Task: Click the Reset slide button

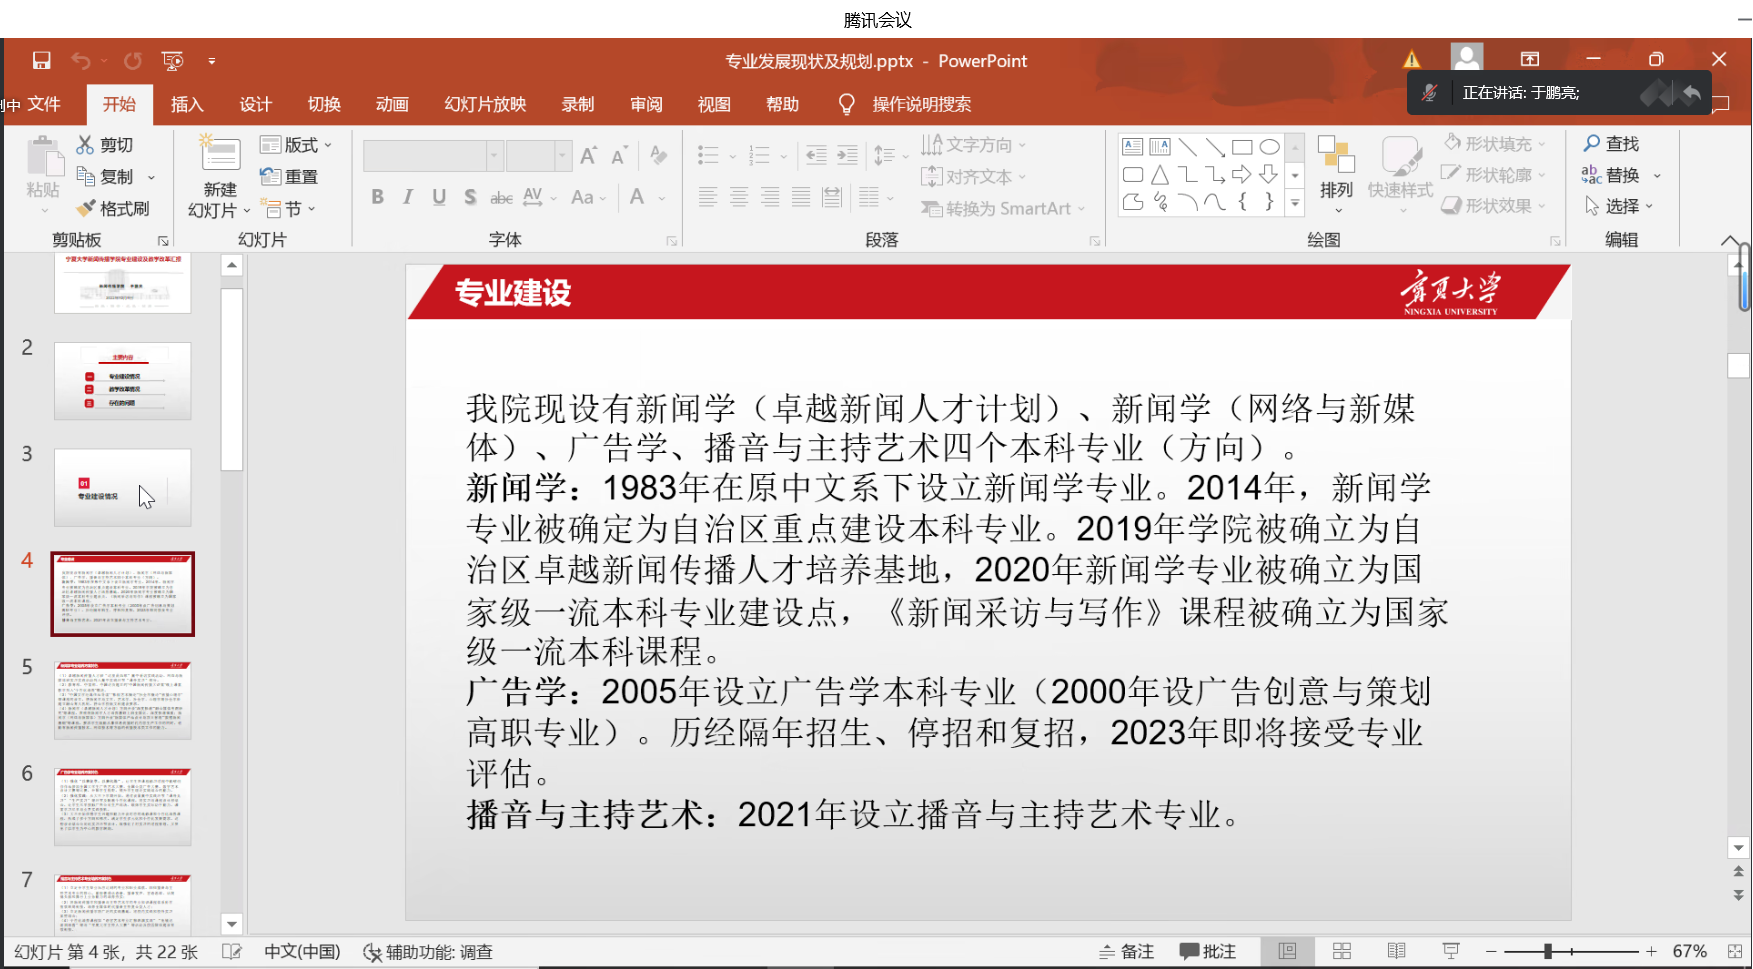Action: coord(289,177)
